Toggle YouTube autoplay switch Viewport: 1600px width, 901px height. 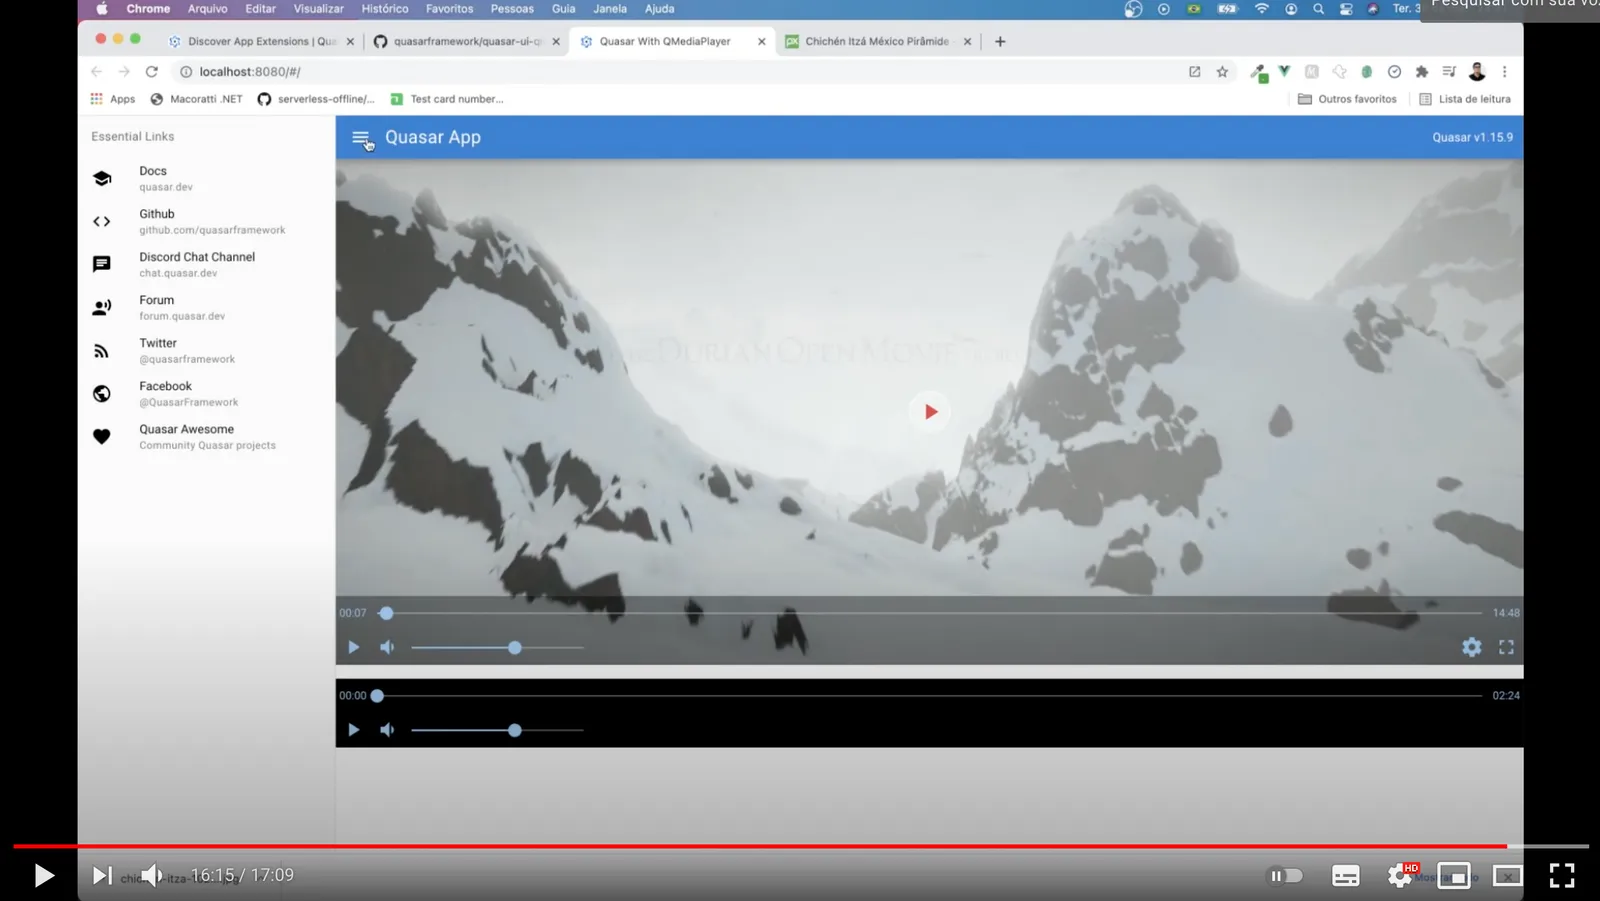coord(1286,876)
